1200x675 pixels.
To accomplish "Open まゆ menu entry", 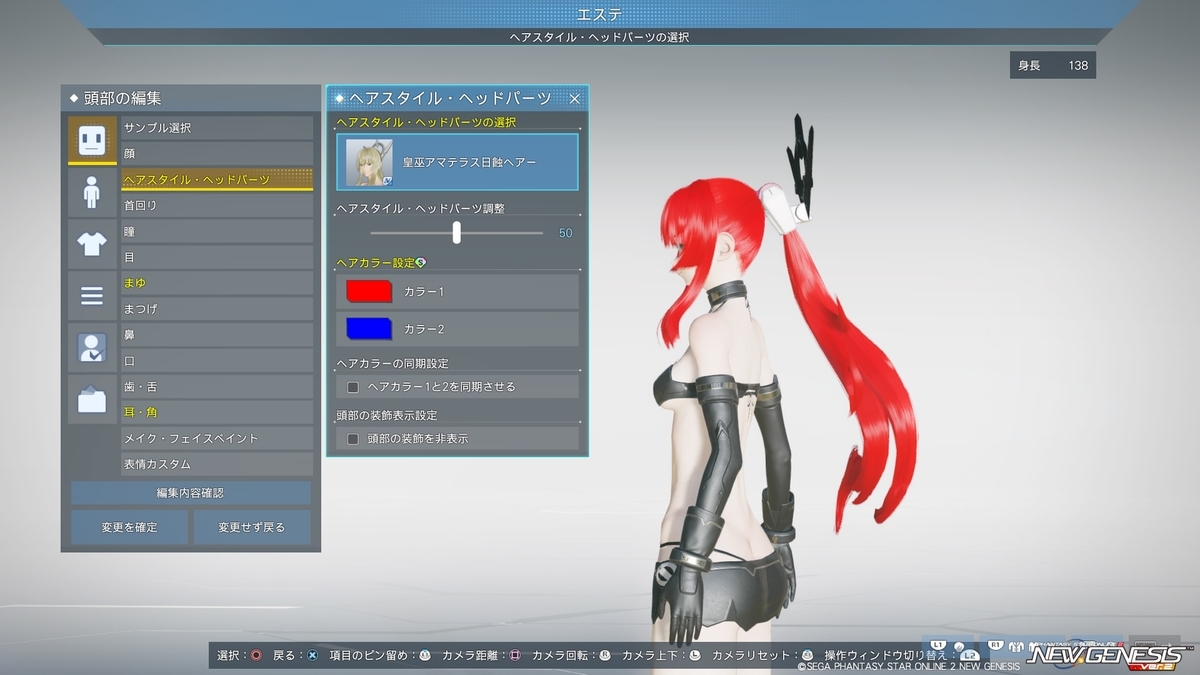I will [x=217, y=283].
